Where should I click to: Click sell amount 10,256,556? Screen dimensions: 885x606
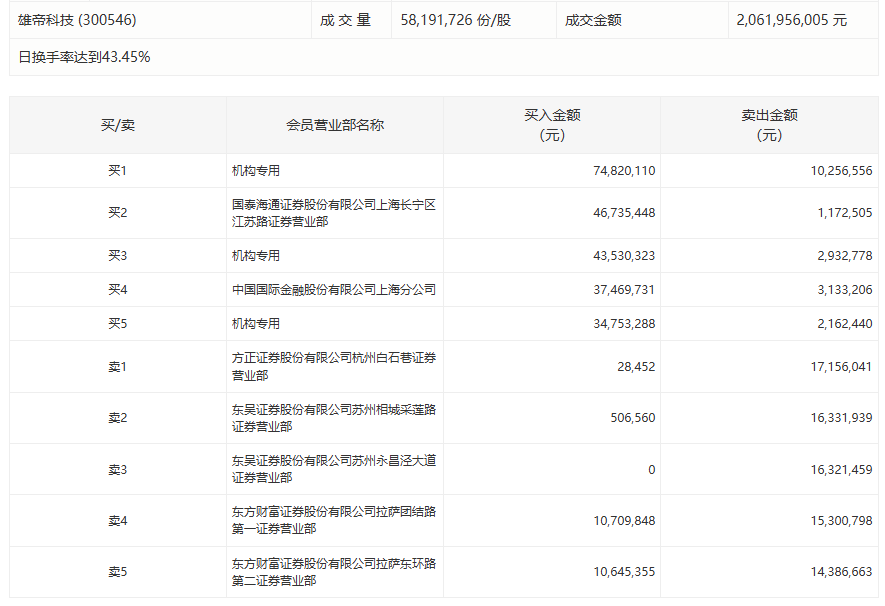841,170
